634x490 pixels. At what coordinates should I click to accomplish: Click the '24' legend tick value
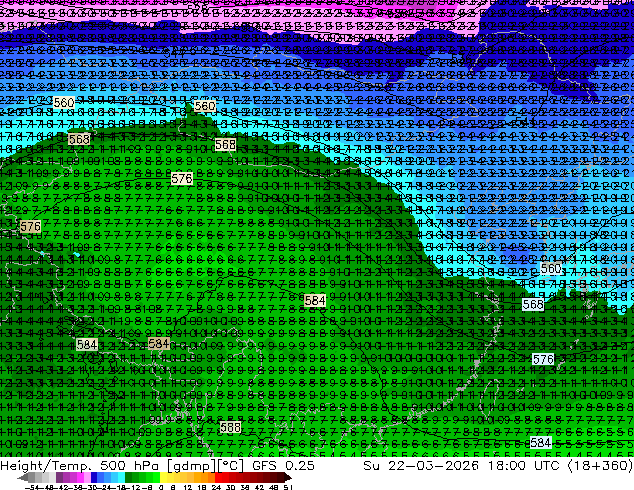[x=217, y=487]
